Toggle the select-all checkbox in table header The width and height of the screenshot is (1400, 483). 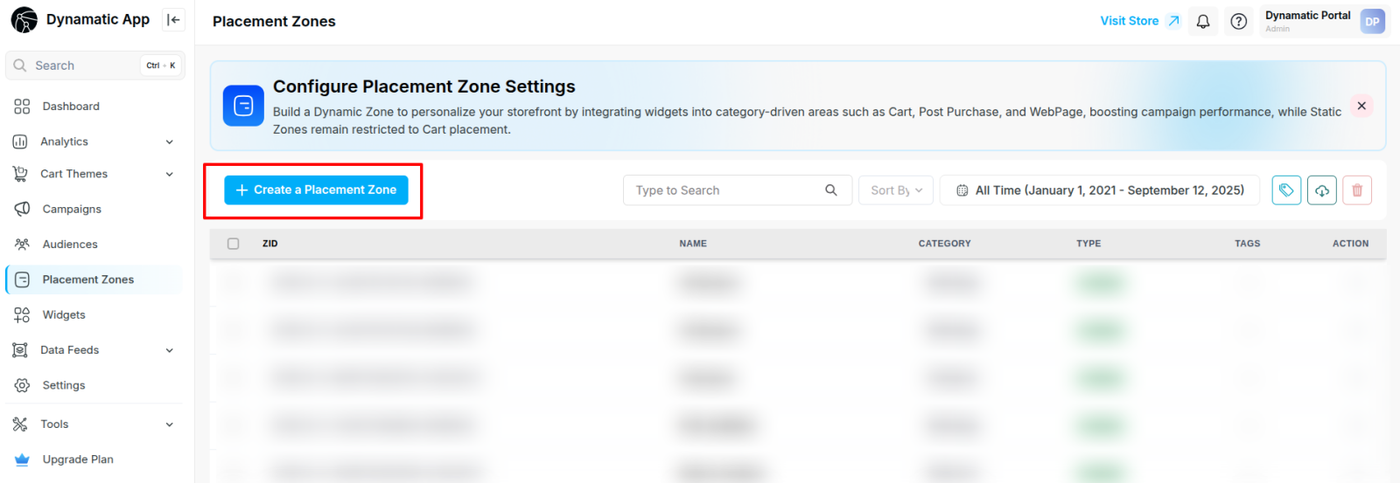point(233,243)
